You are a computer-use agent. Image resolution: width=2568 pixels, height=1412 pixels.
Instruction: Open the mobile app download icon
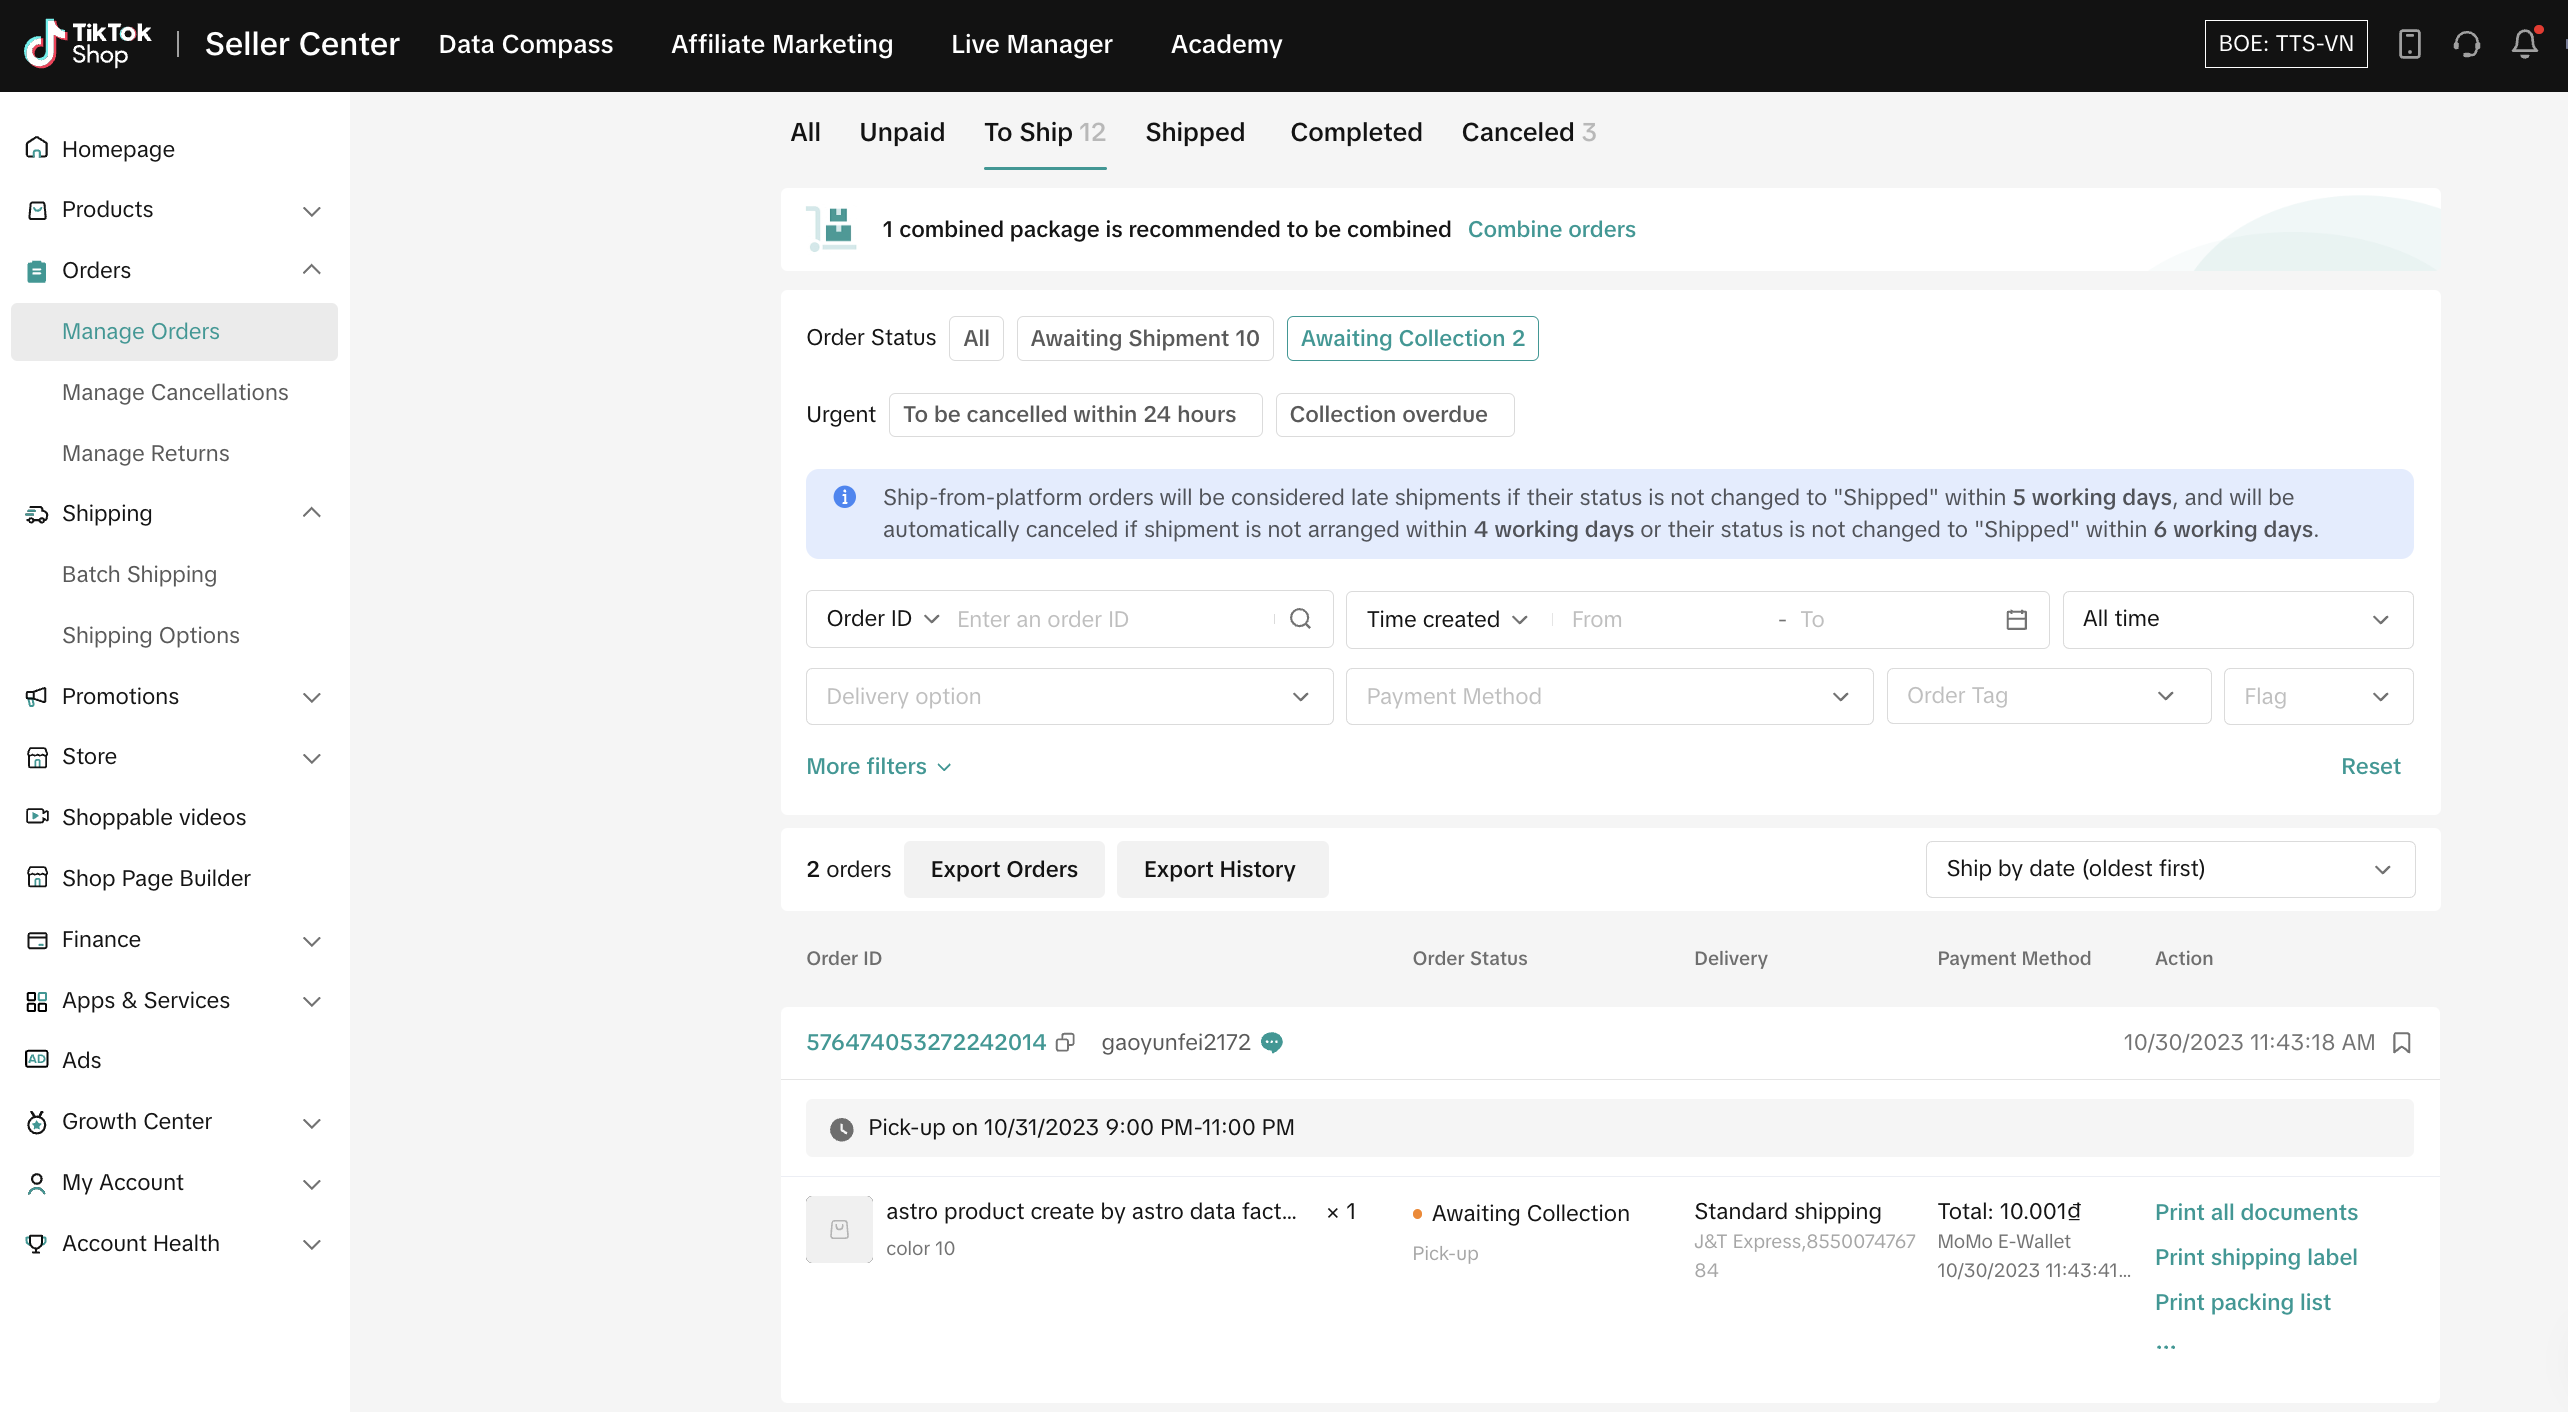2410,44
